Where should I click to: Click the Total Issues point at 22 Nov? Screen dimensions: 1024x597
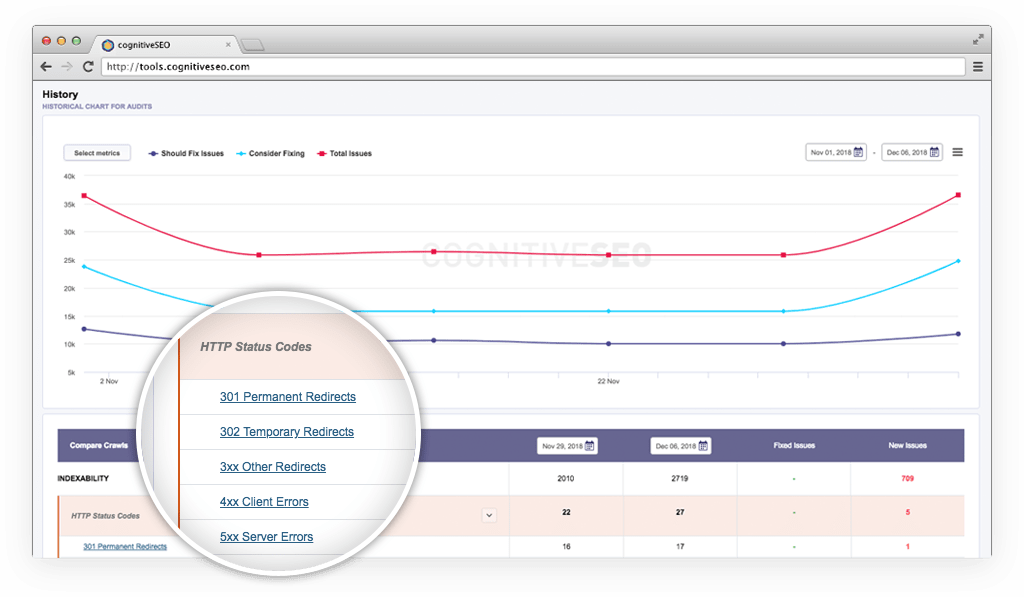[x=609, y=255]
